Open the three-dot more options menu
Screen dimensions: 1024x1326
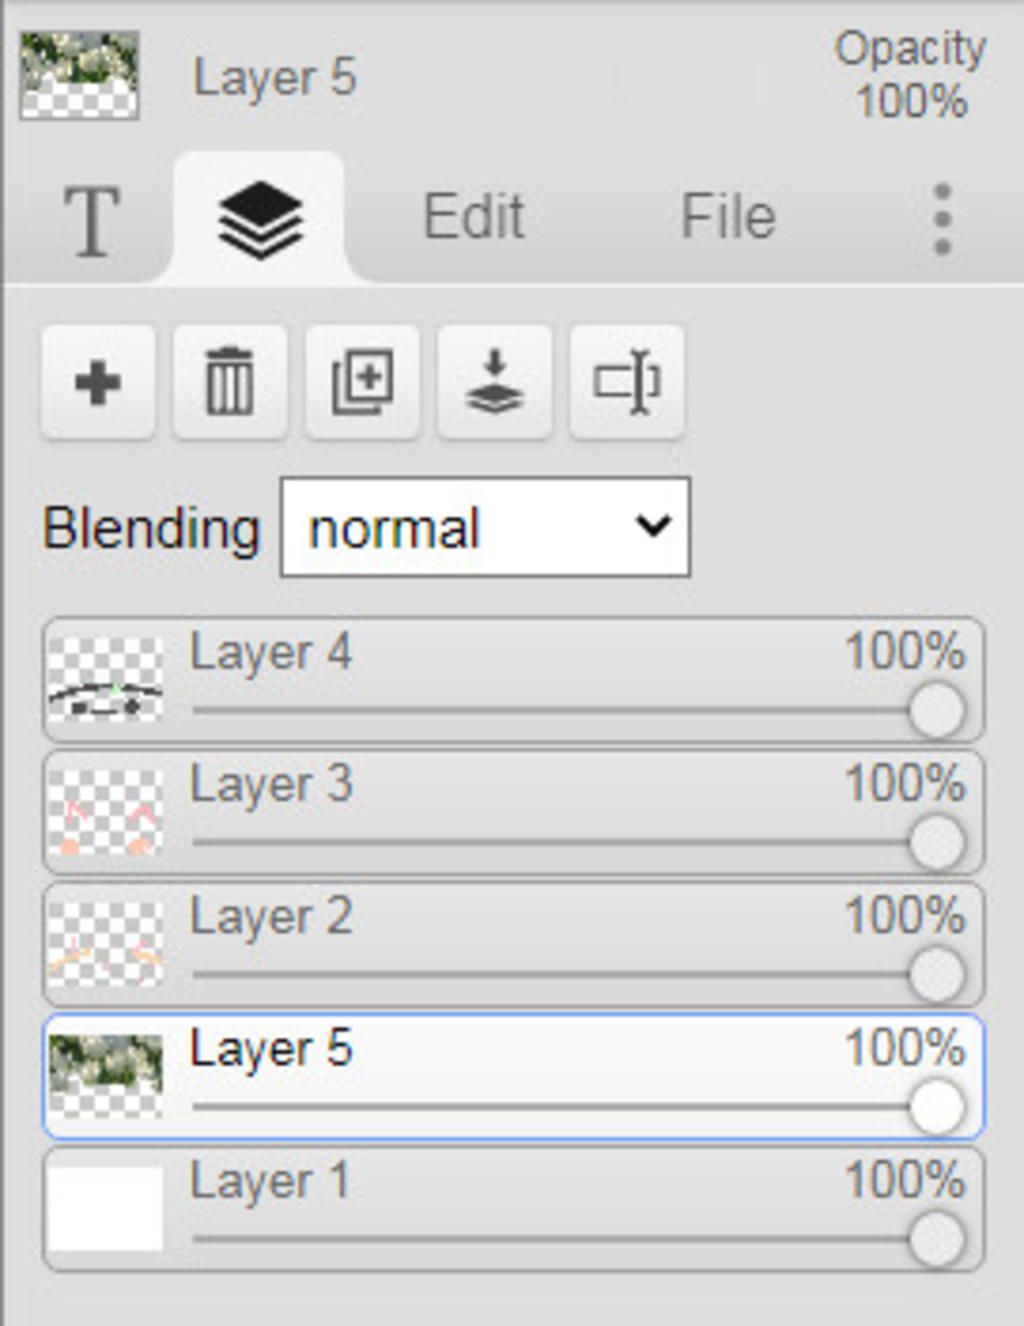click(941, 219)
